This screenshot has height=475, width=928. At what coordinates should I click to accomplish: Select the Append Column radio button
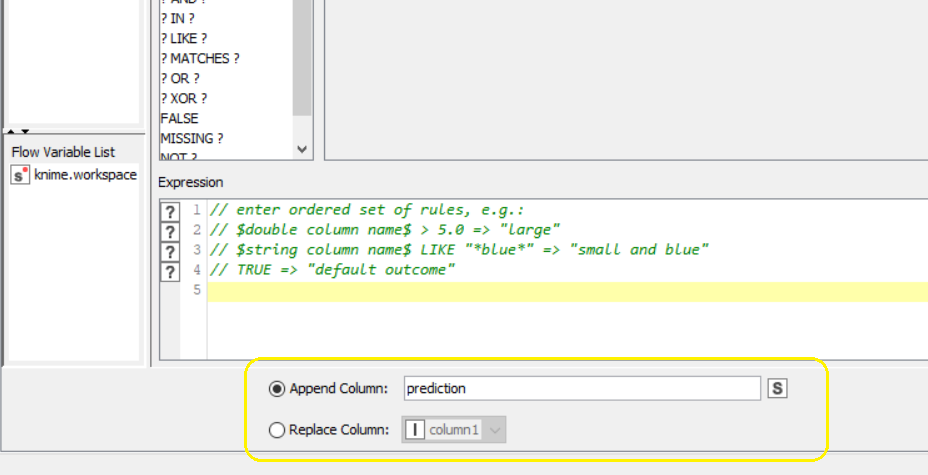(x=277, y=388)
